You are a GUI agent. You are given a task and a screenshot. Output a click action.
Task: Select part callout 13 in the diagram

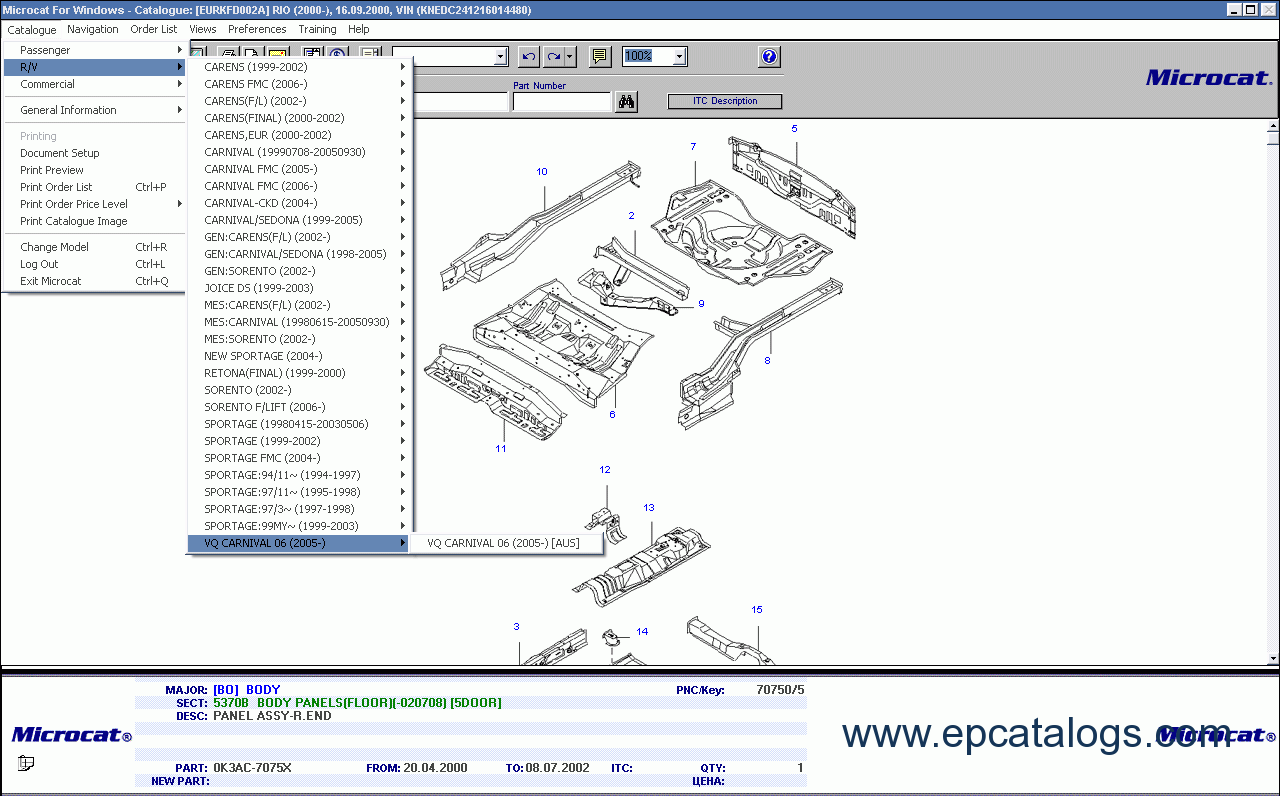[x=649, y=508]
